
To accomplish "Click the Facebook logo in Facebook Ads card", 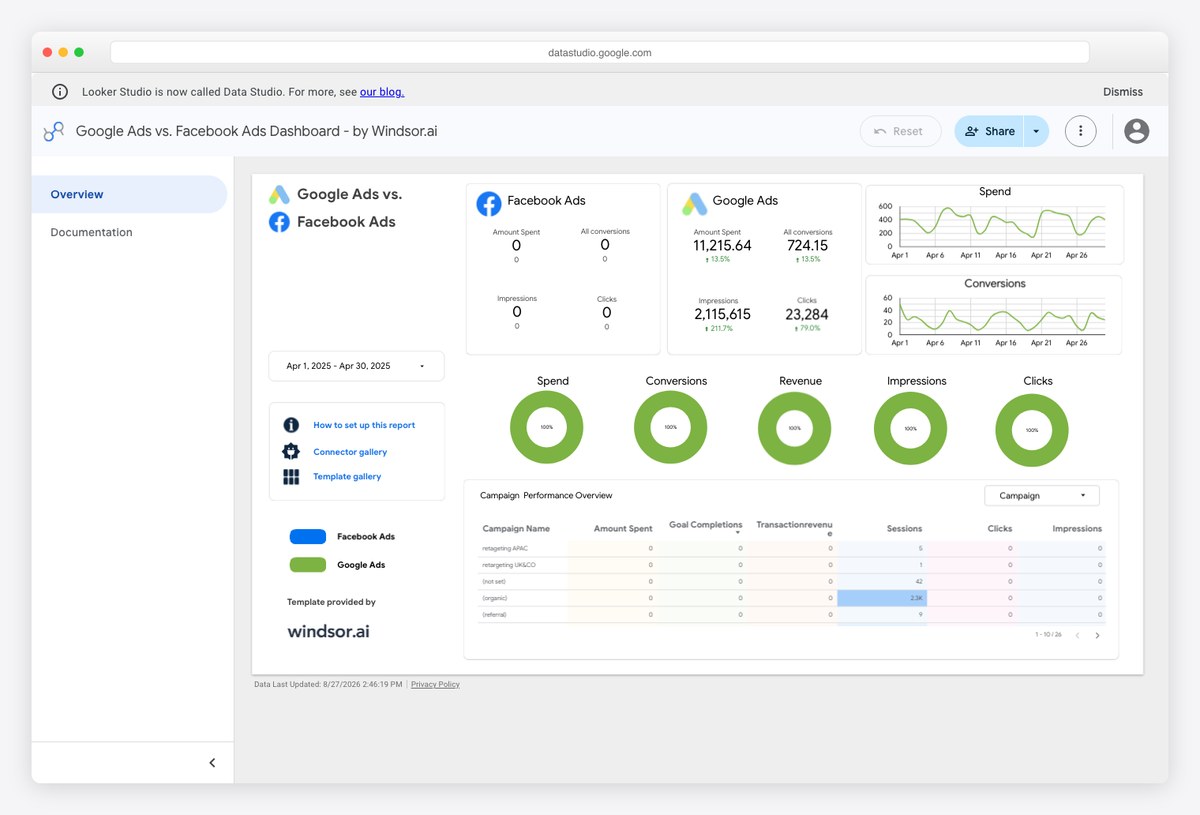I will [x=489, y=203].
